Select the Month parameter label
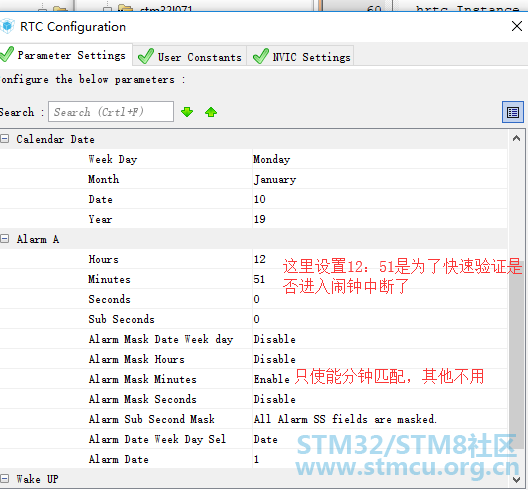This screenshot has width=528, height=490. [103, 179]
